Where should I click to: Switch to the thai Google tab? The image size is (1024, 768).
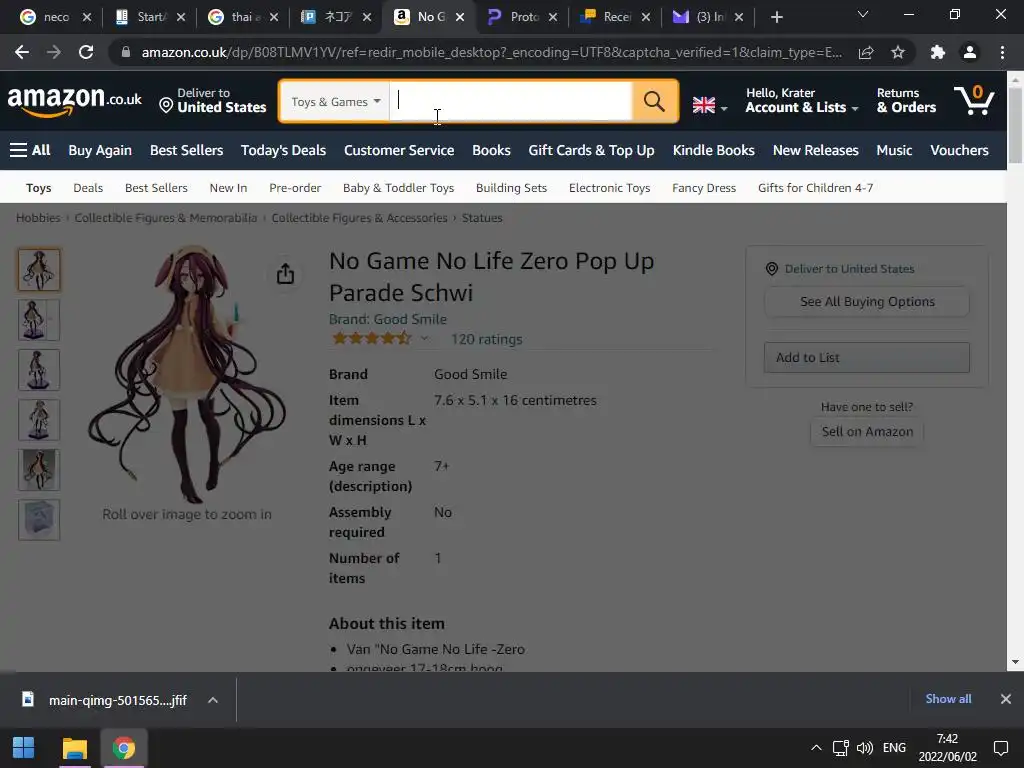(244, 17)
